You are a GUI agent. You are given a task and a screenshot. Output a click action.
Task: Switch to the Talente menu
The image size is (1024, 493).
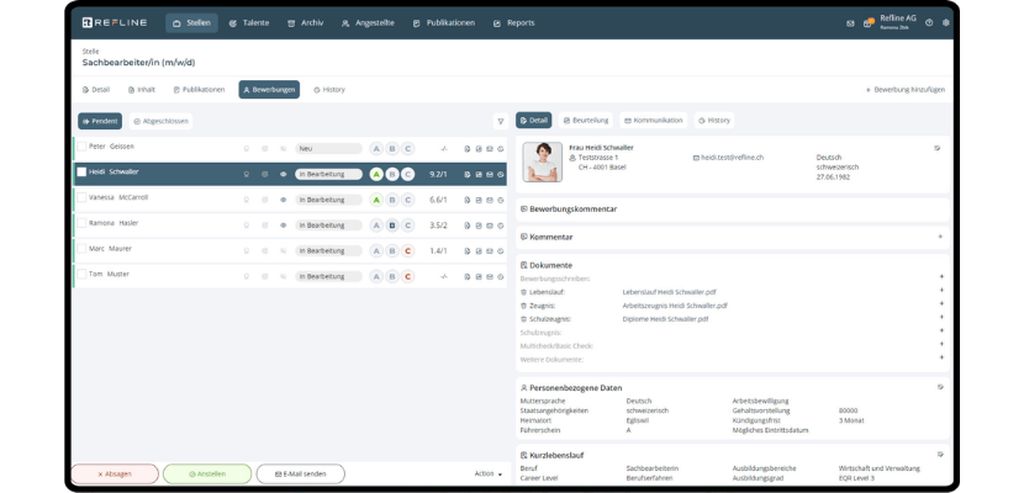248,22
